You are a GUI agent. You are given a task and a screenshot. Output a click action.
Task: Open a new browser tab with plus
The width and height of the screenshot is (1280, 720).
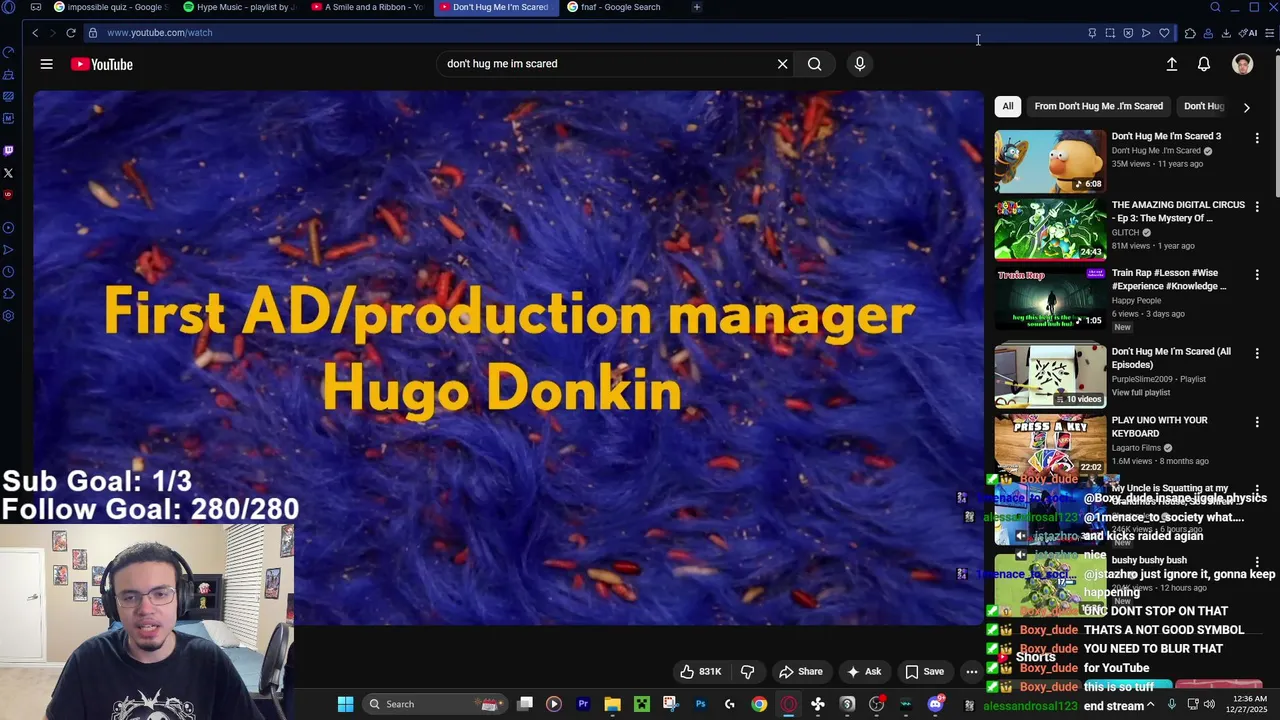697,7
